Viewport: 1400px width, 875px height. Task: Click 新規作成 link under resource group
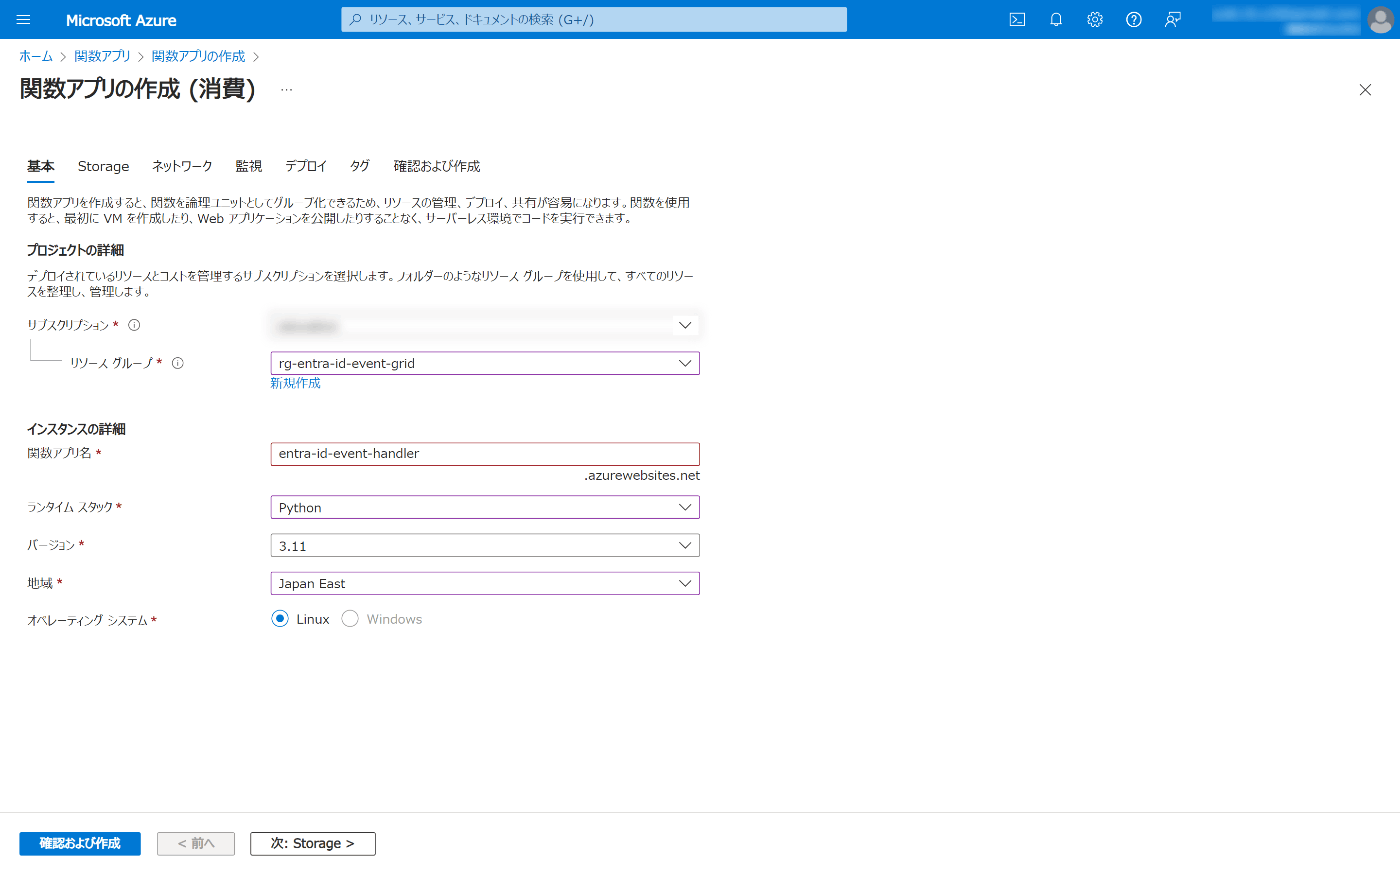click(295, 384)
